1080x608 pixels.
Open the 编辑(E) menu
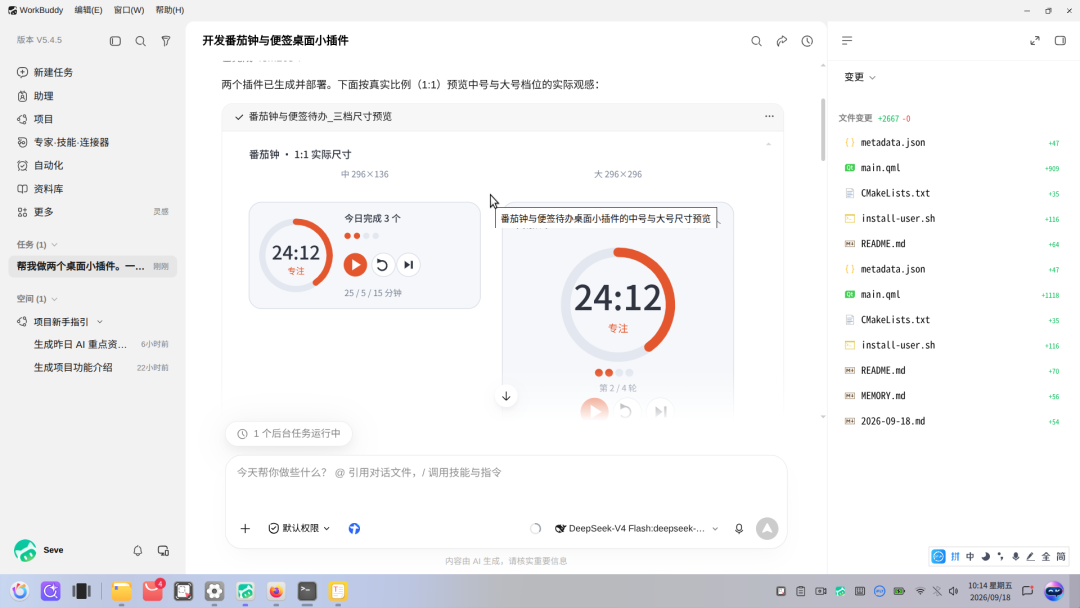88,10
